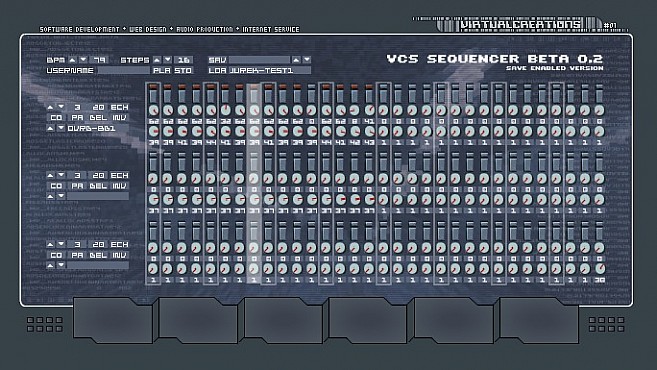This screenshot has width=657, height=370.
Task: Click INV on the DVRG-BB1 track
Action: pos(119,118)
